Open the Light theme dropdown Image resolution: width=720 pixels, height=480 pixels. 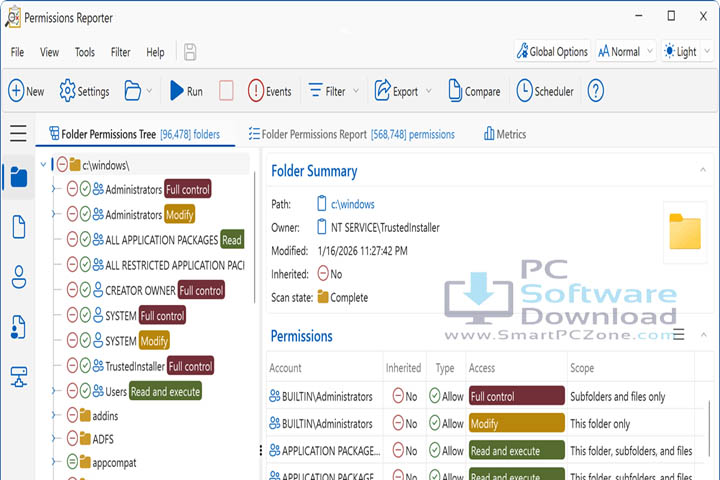[686, 51]
